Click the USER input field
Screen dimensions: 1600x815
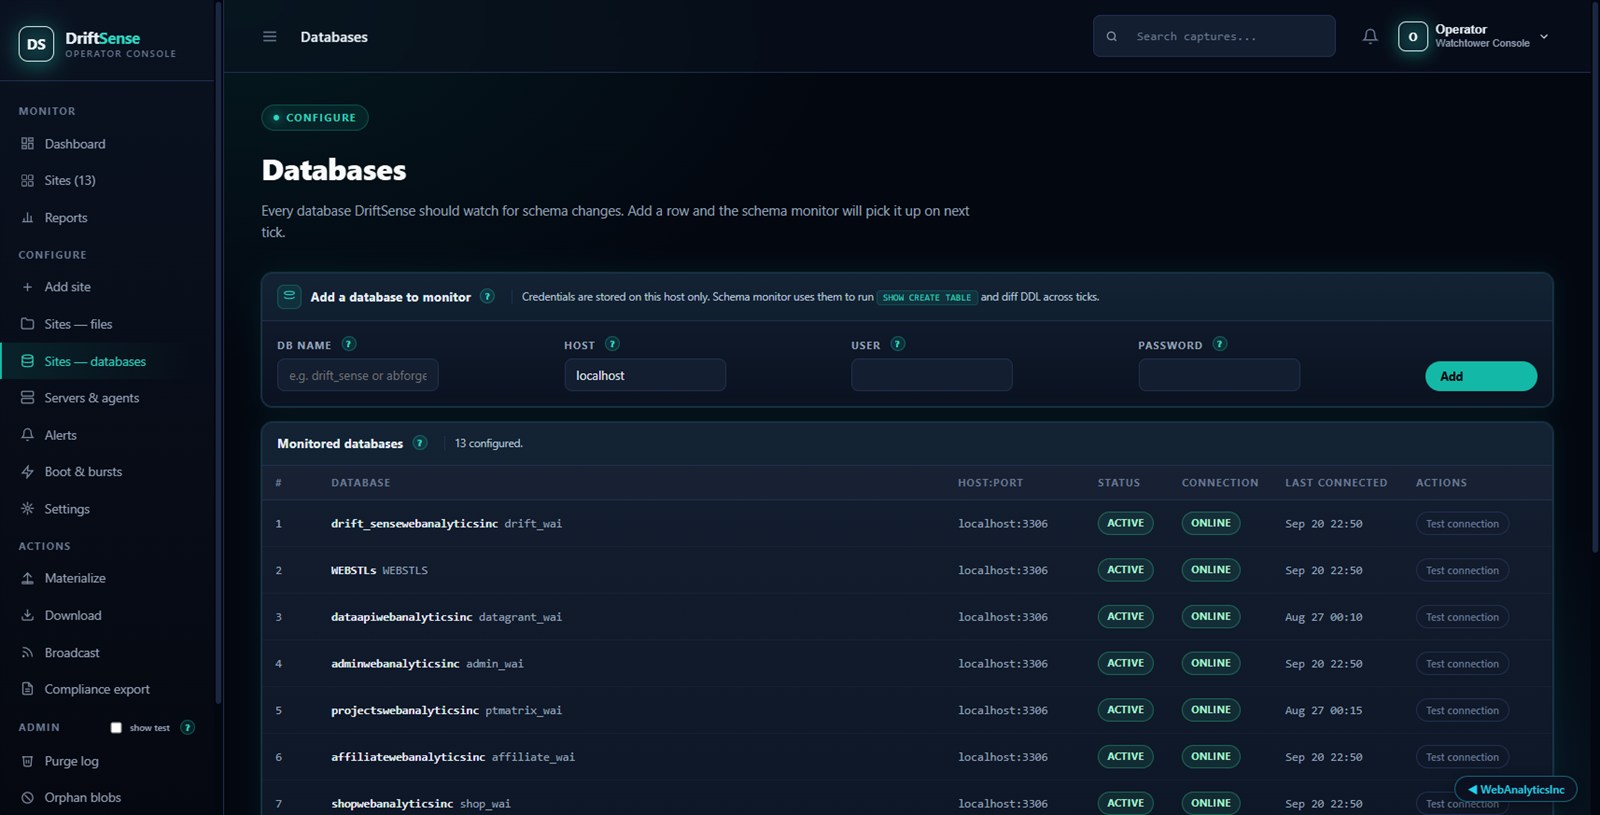click(932, 375)
